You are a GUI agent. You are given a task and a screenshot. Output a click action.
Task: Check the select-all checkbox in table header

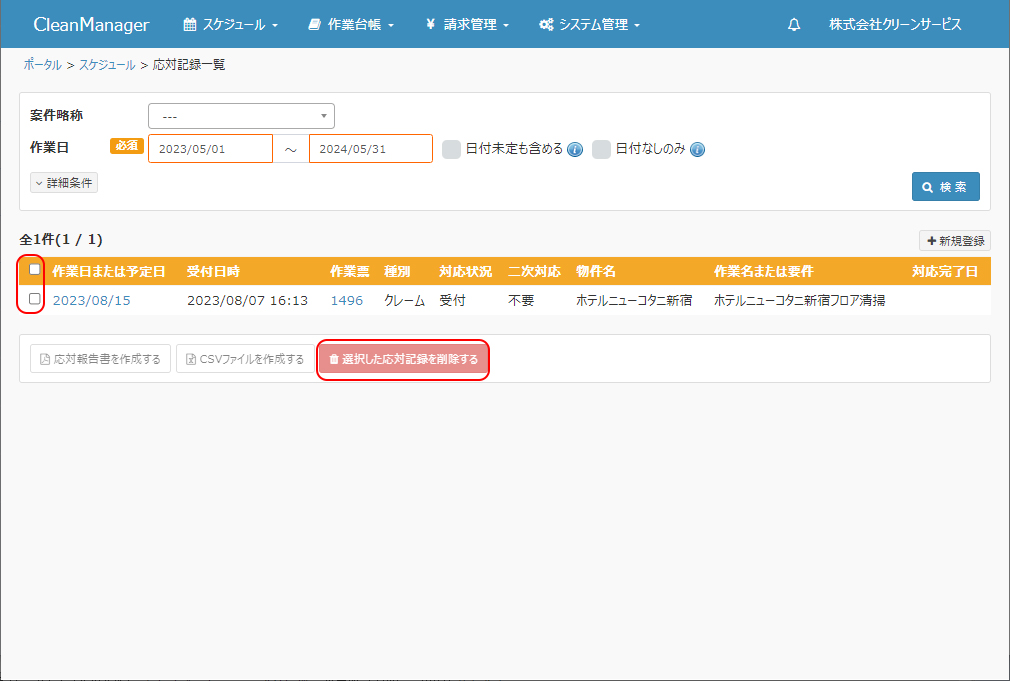click(35, 270)
